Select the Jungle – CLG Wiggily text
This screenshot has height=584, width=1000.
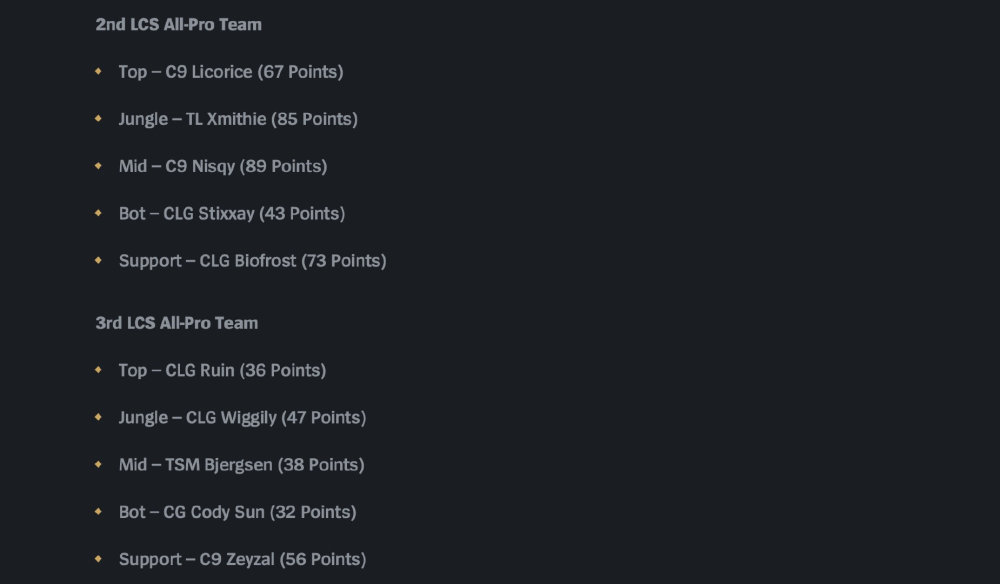(x=242, y=417)
